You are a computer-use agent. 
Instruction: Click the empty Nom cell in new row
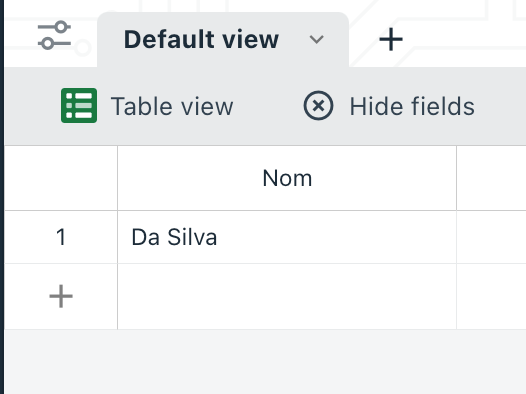pyautogui.click(x=287, y=296)
